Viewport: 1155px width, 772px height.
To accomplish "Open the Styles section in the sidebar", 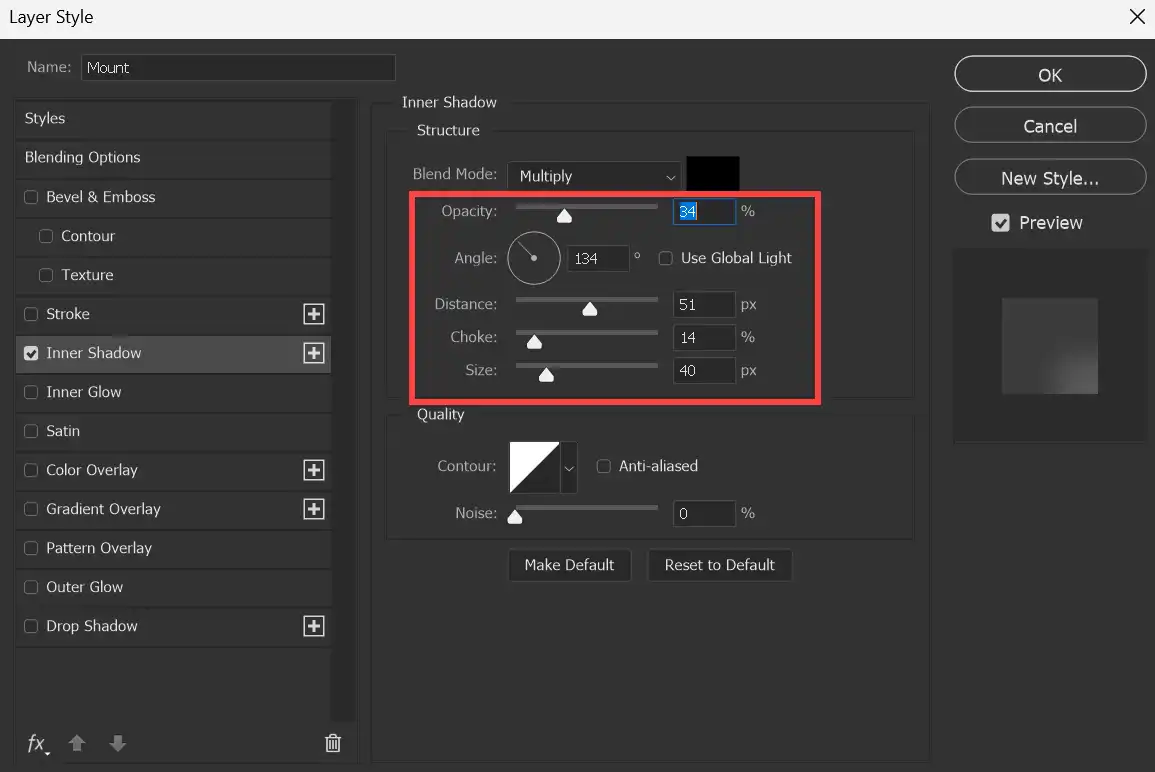I will pos(44,118).
